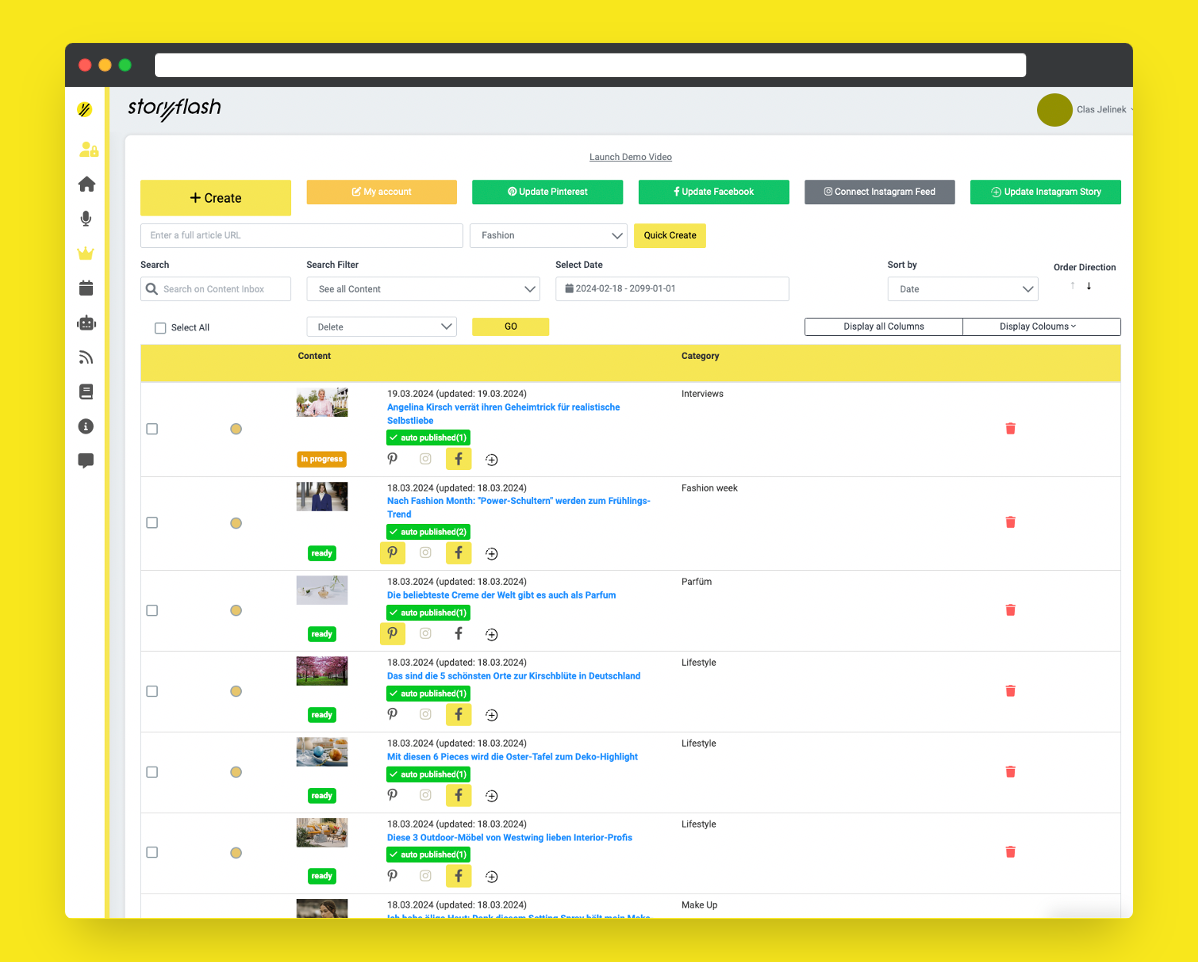Screen dimensions: 1198x962
Task: Check the Select All checkbox
Action: coord(160,328)
